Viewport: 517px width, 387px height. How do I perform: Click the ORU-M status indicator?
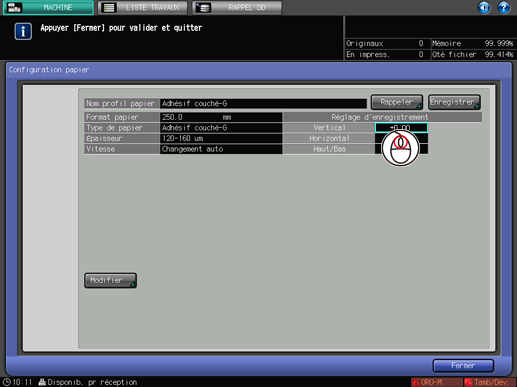(x=436, y=382)
